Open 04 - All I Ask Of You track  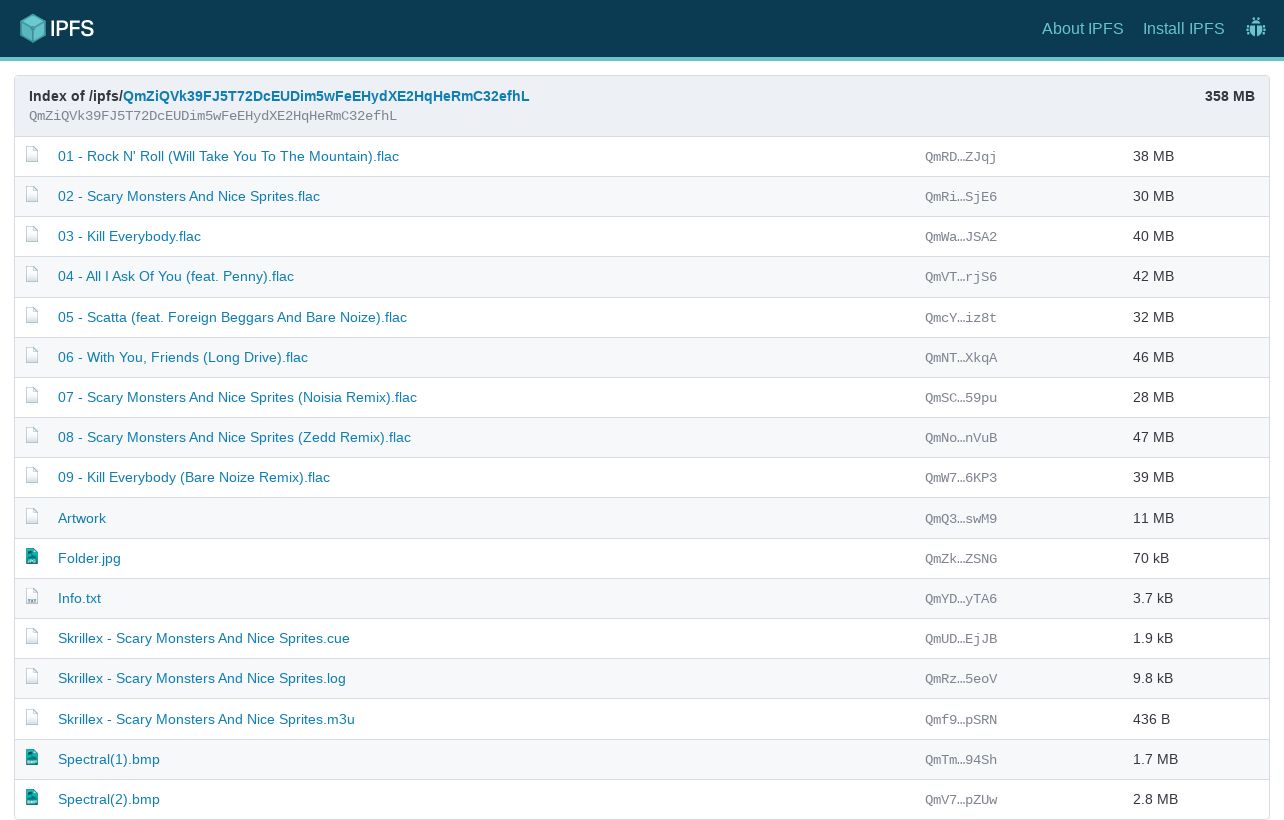pyautogui.click(x=176, y=276)
